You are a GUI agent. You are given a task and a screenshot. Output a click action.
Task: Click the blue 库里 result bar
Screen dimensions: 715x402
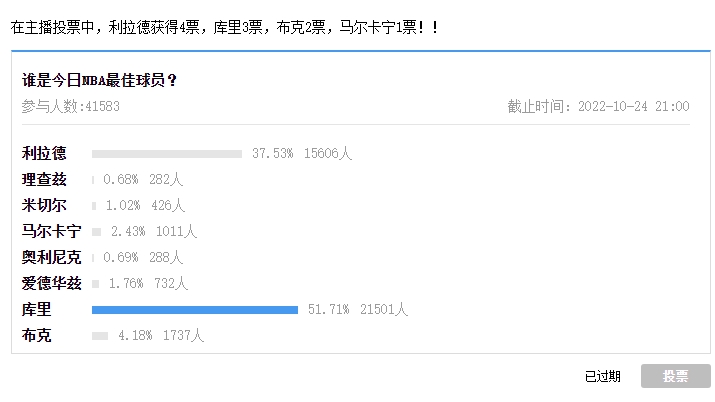(x=195, y=310)
